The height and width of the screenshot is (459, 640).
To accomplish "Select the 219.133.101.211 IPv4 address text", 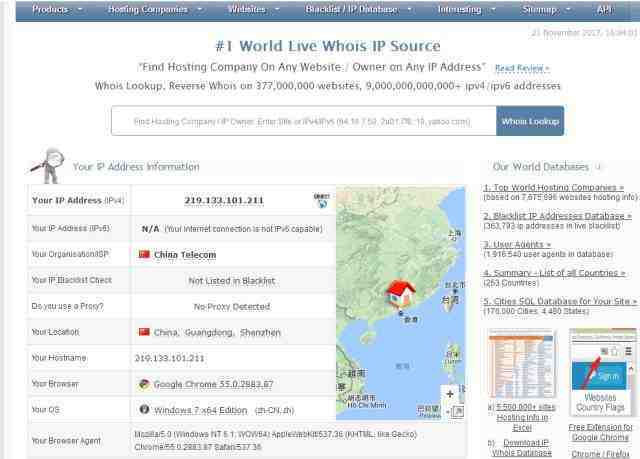I will pos(224,200).
